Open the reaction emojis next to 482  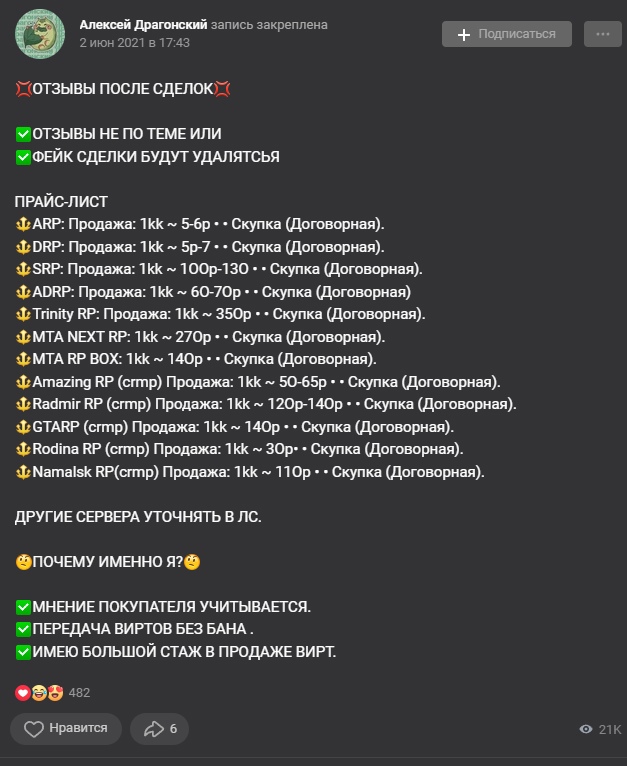pyautogui.click(x=39, y=692)
